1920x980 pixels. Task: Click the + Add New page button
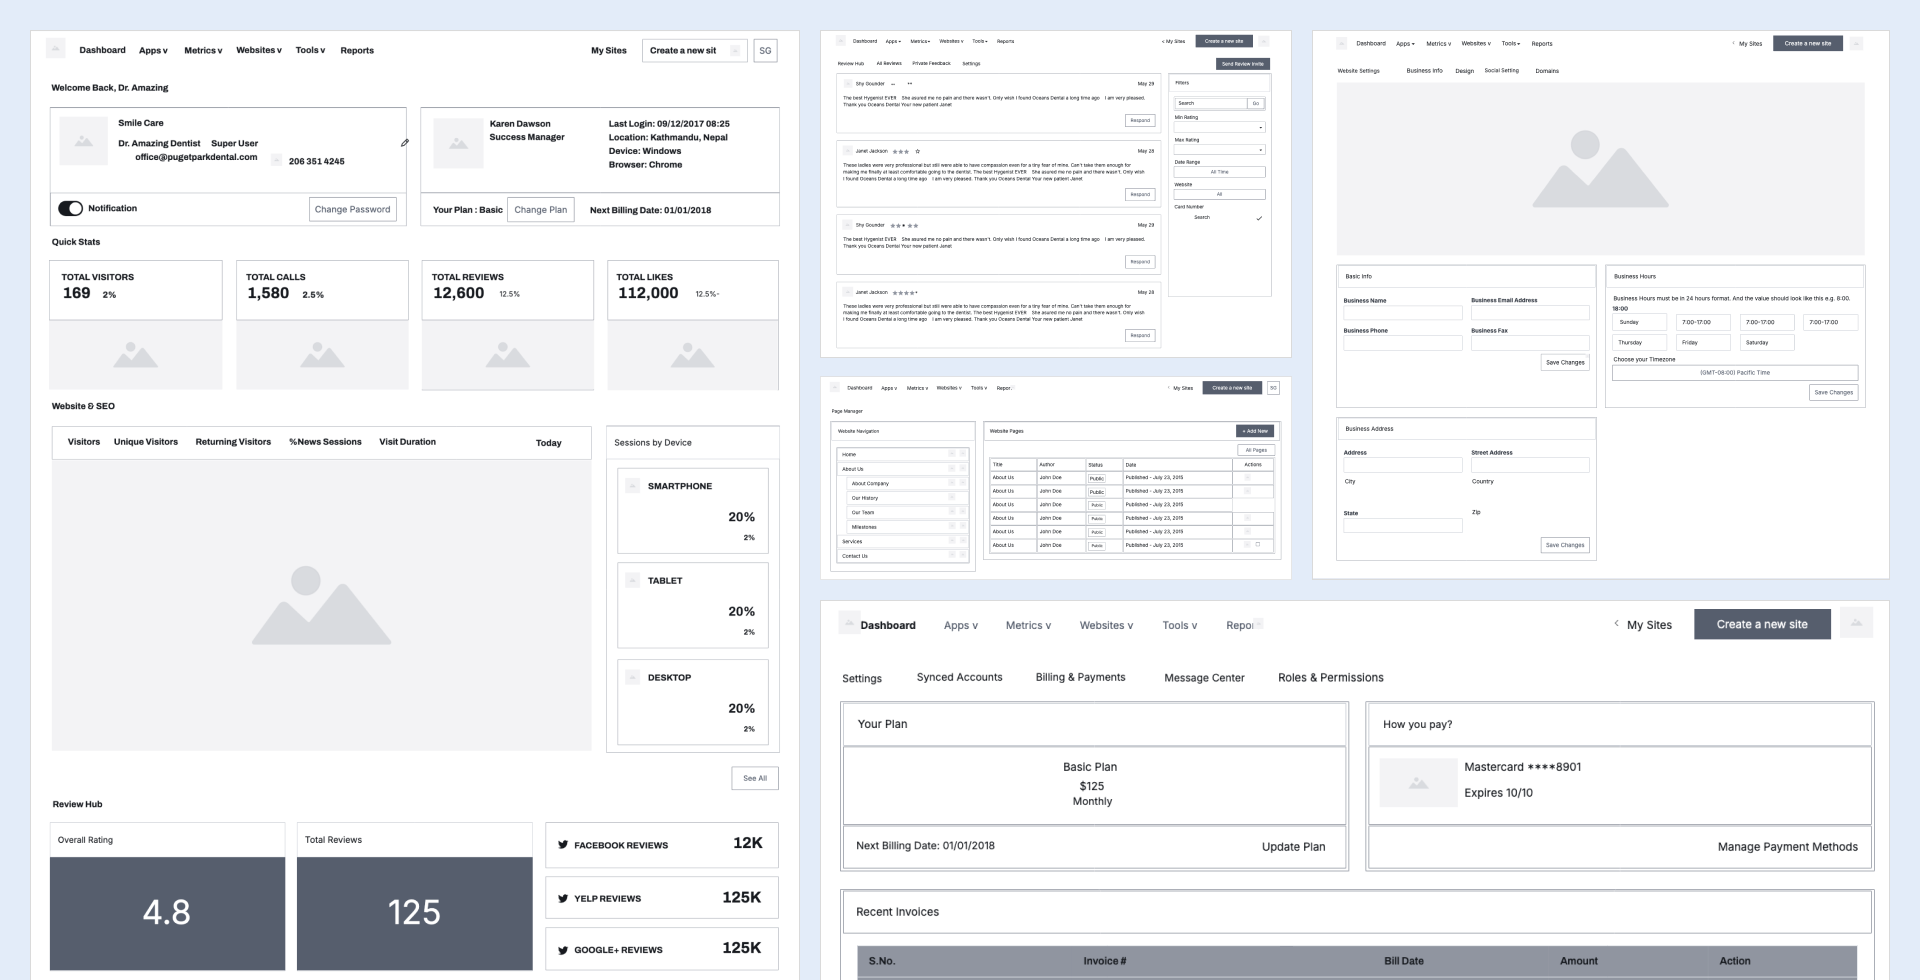(x=1255, y=431)
